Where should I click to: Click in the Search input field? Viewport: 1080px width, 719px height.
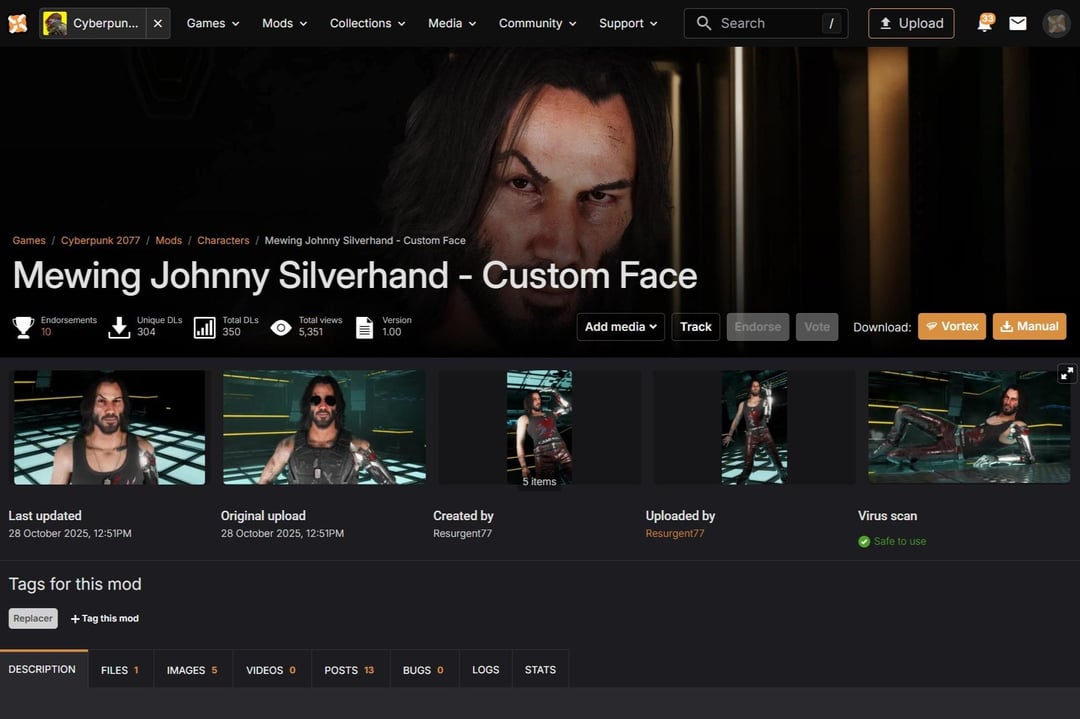pos(766,23)
